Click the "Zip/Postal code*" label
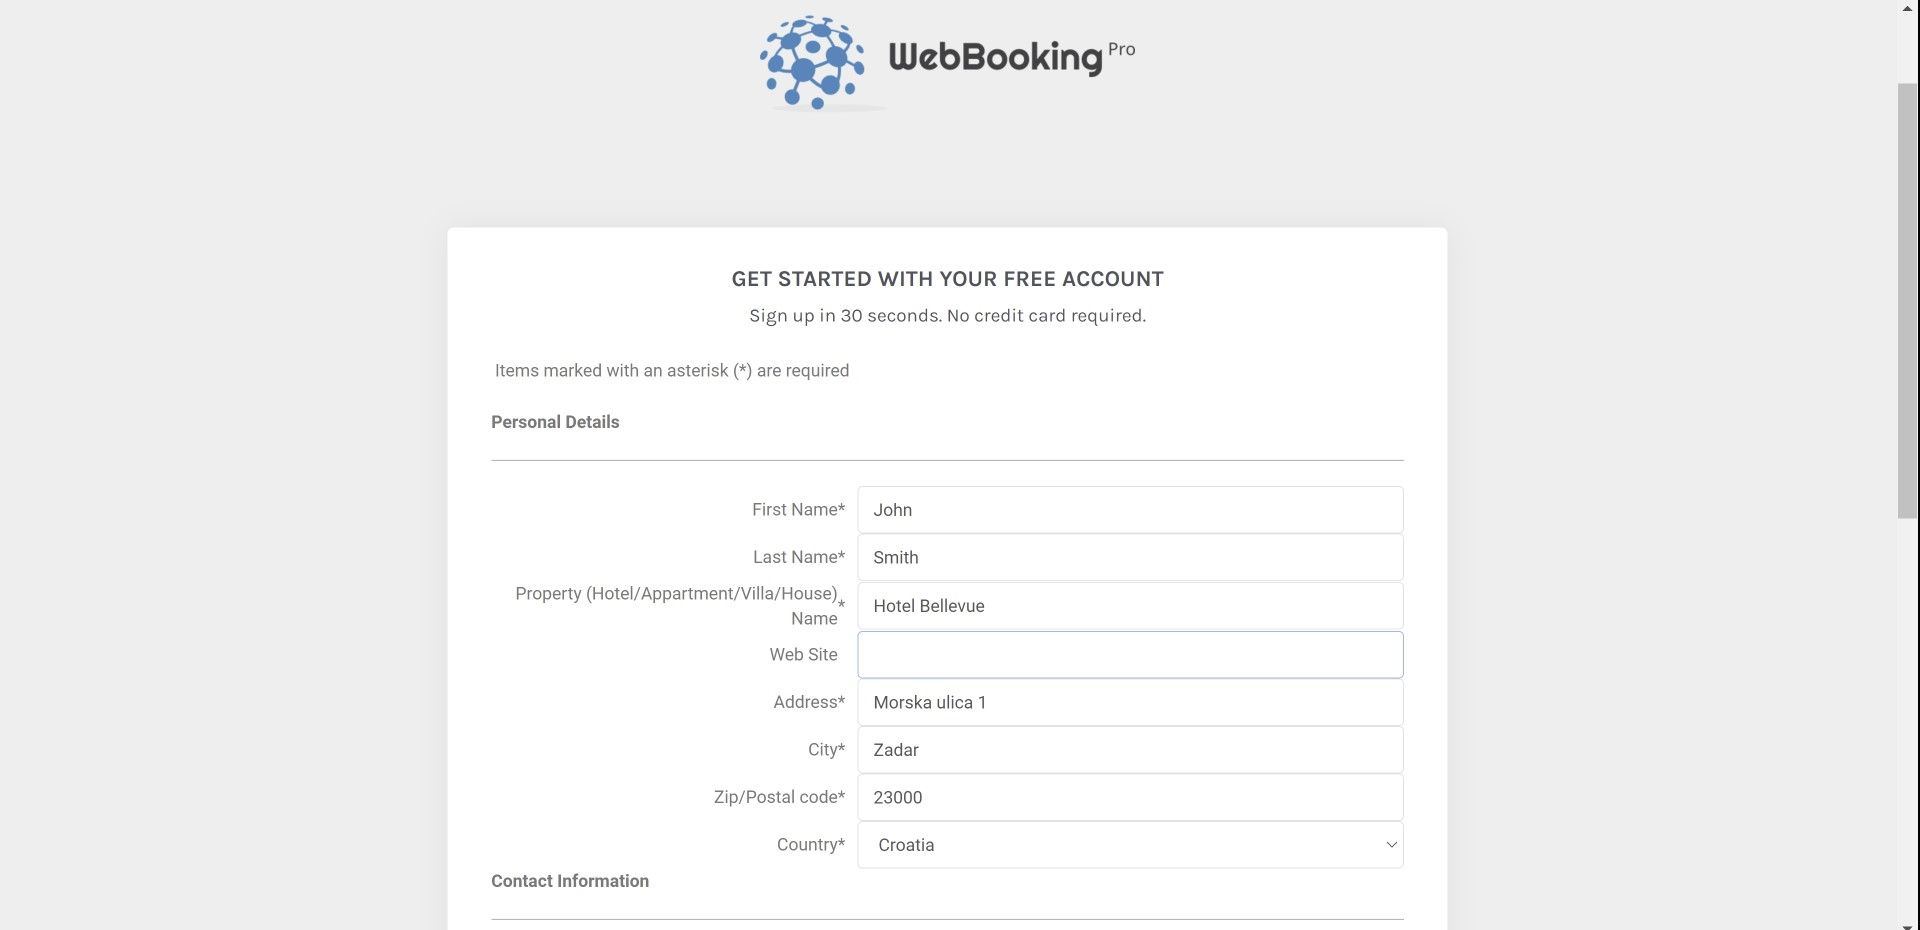The height and width of the screenshot is (930, 1920). [x=779, y=798]
